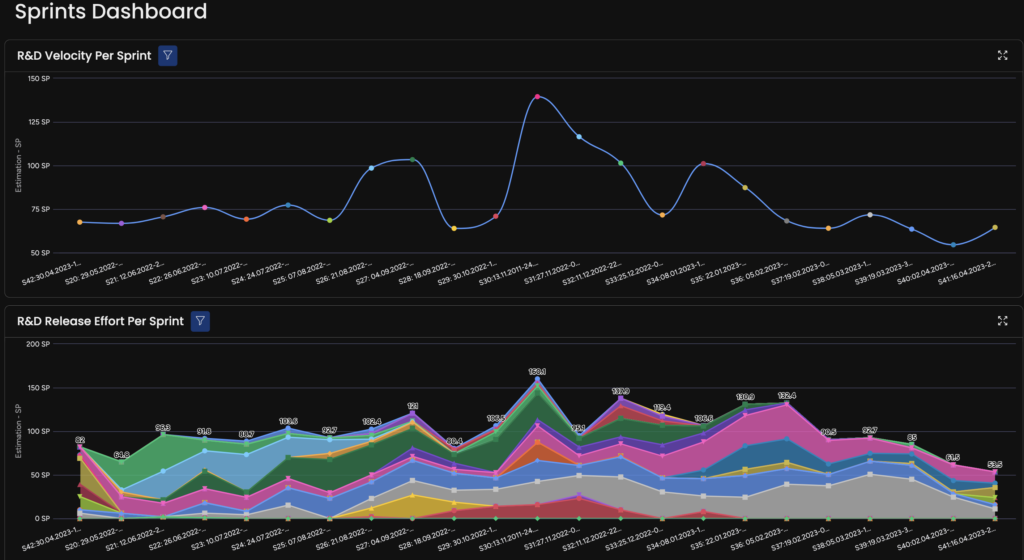Click the Sprints Dashboard page title

point(111,13)
